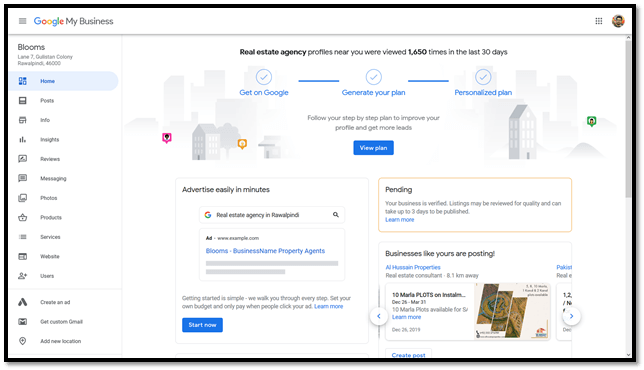The image size is (644, 370).
Task: Open Al Hussain Properties link
Action: 413,267
